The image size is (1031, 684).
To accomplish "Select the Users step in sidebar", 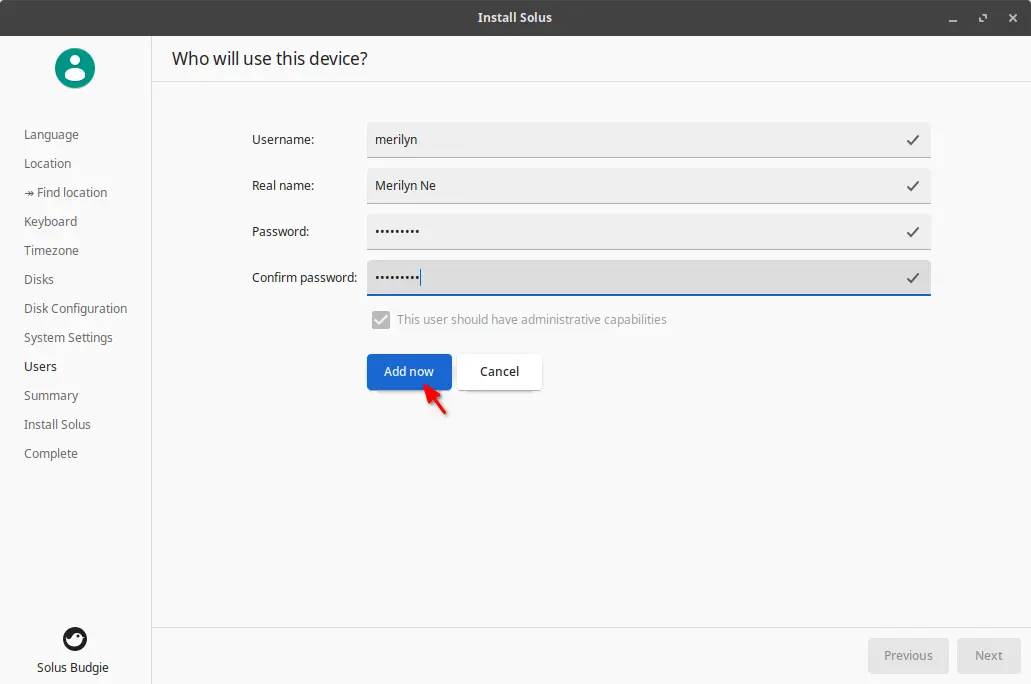I will [x=40, y=366].
